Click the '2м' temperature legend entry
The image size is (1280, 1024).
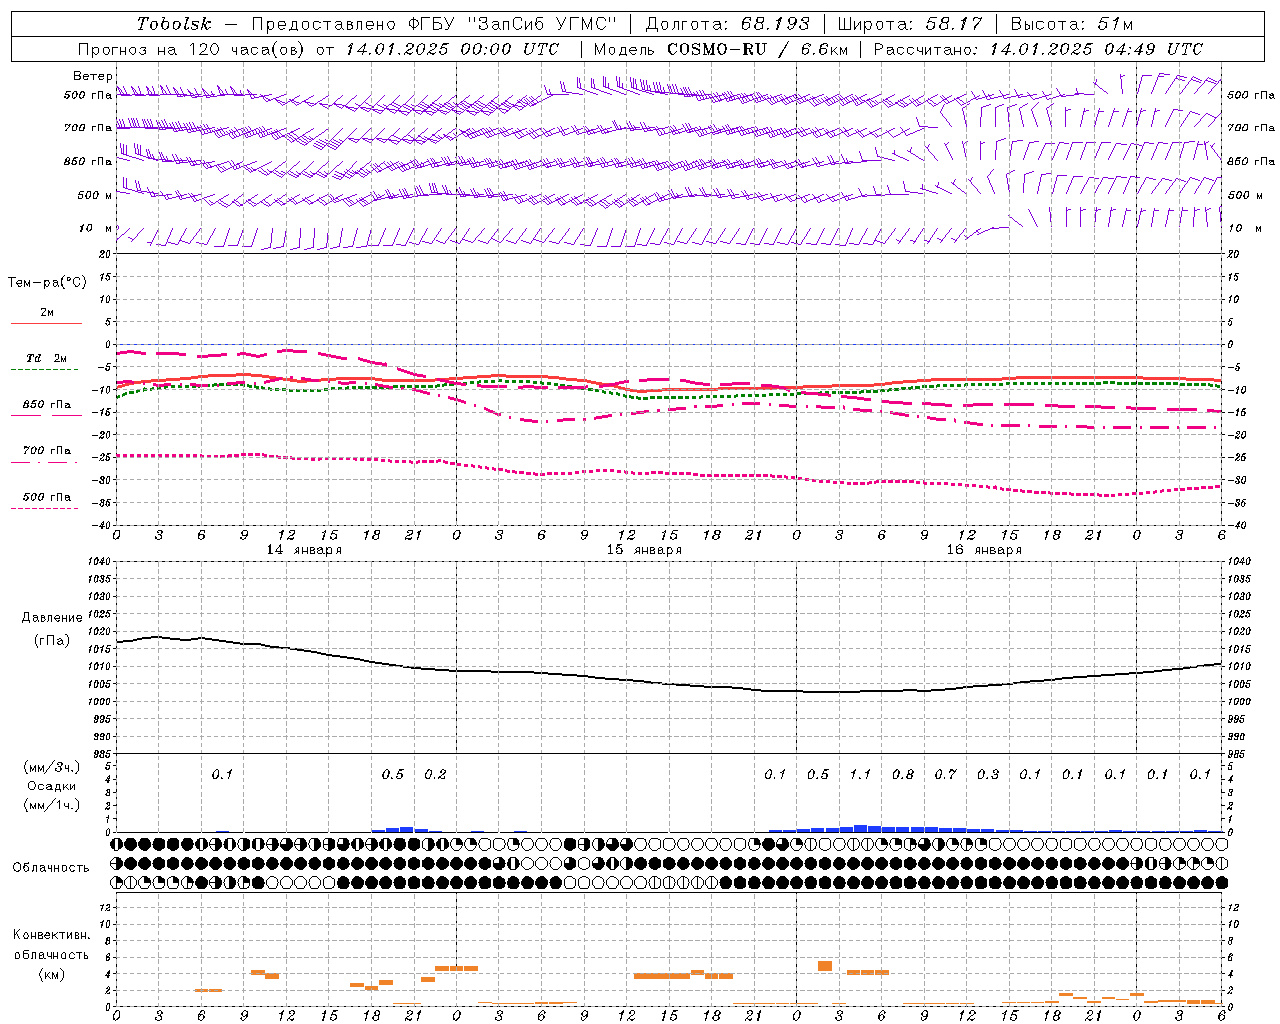tap(46, 312)
